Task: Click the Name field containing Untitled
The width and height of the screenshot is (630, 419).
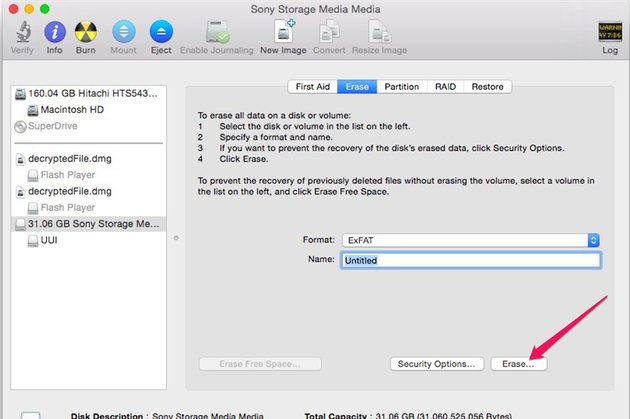Action: tap(469, 260)
